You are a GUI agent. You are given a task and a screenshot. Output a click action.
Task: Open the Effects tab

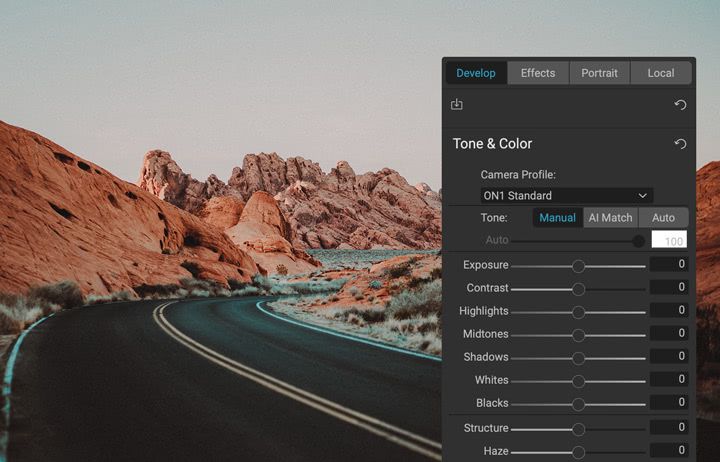point(538,73)
